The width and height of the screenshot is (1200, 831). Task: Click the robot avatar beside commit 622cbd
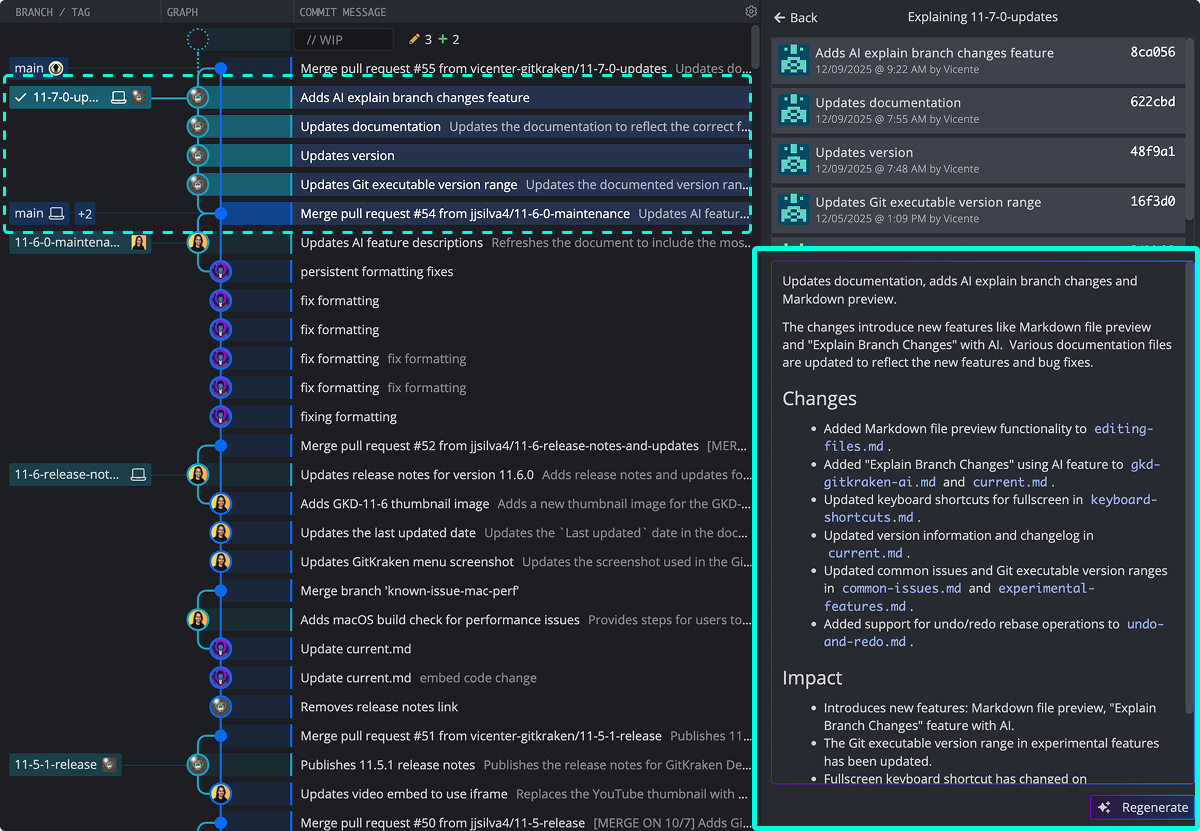click(793, 110)
